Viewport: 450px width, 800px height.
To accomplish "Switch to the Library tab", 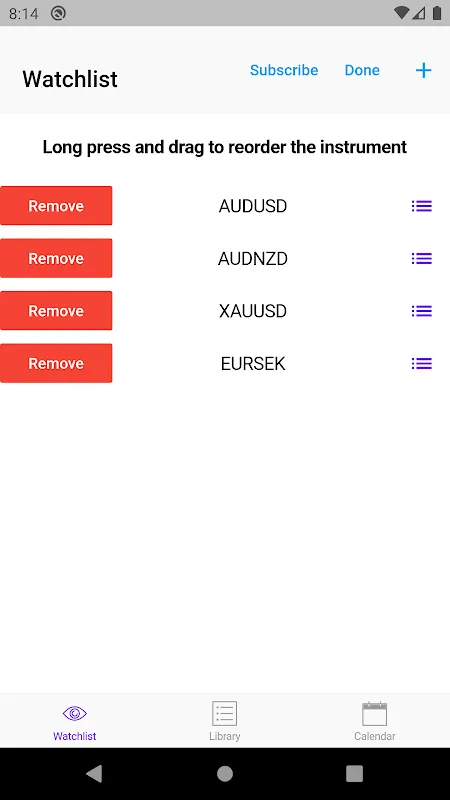I will (224, 721).
